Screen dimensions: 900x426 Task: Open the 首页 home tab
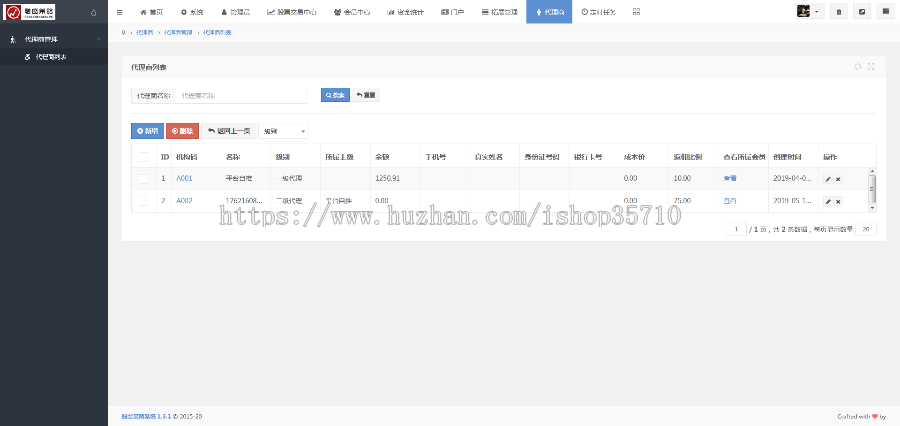152,11
